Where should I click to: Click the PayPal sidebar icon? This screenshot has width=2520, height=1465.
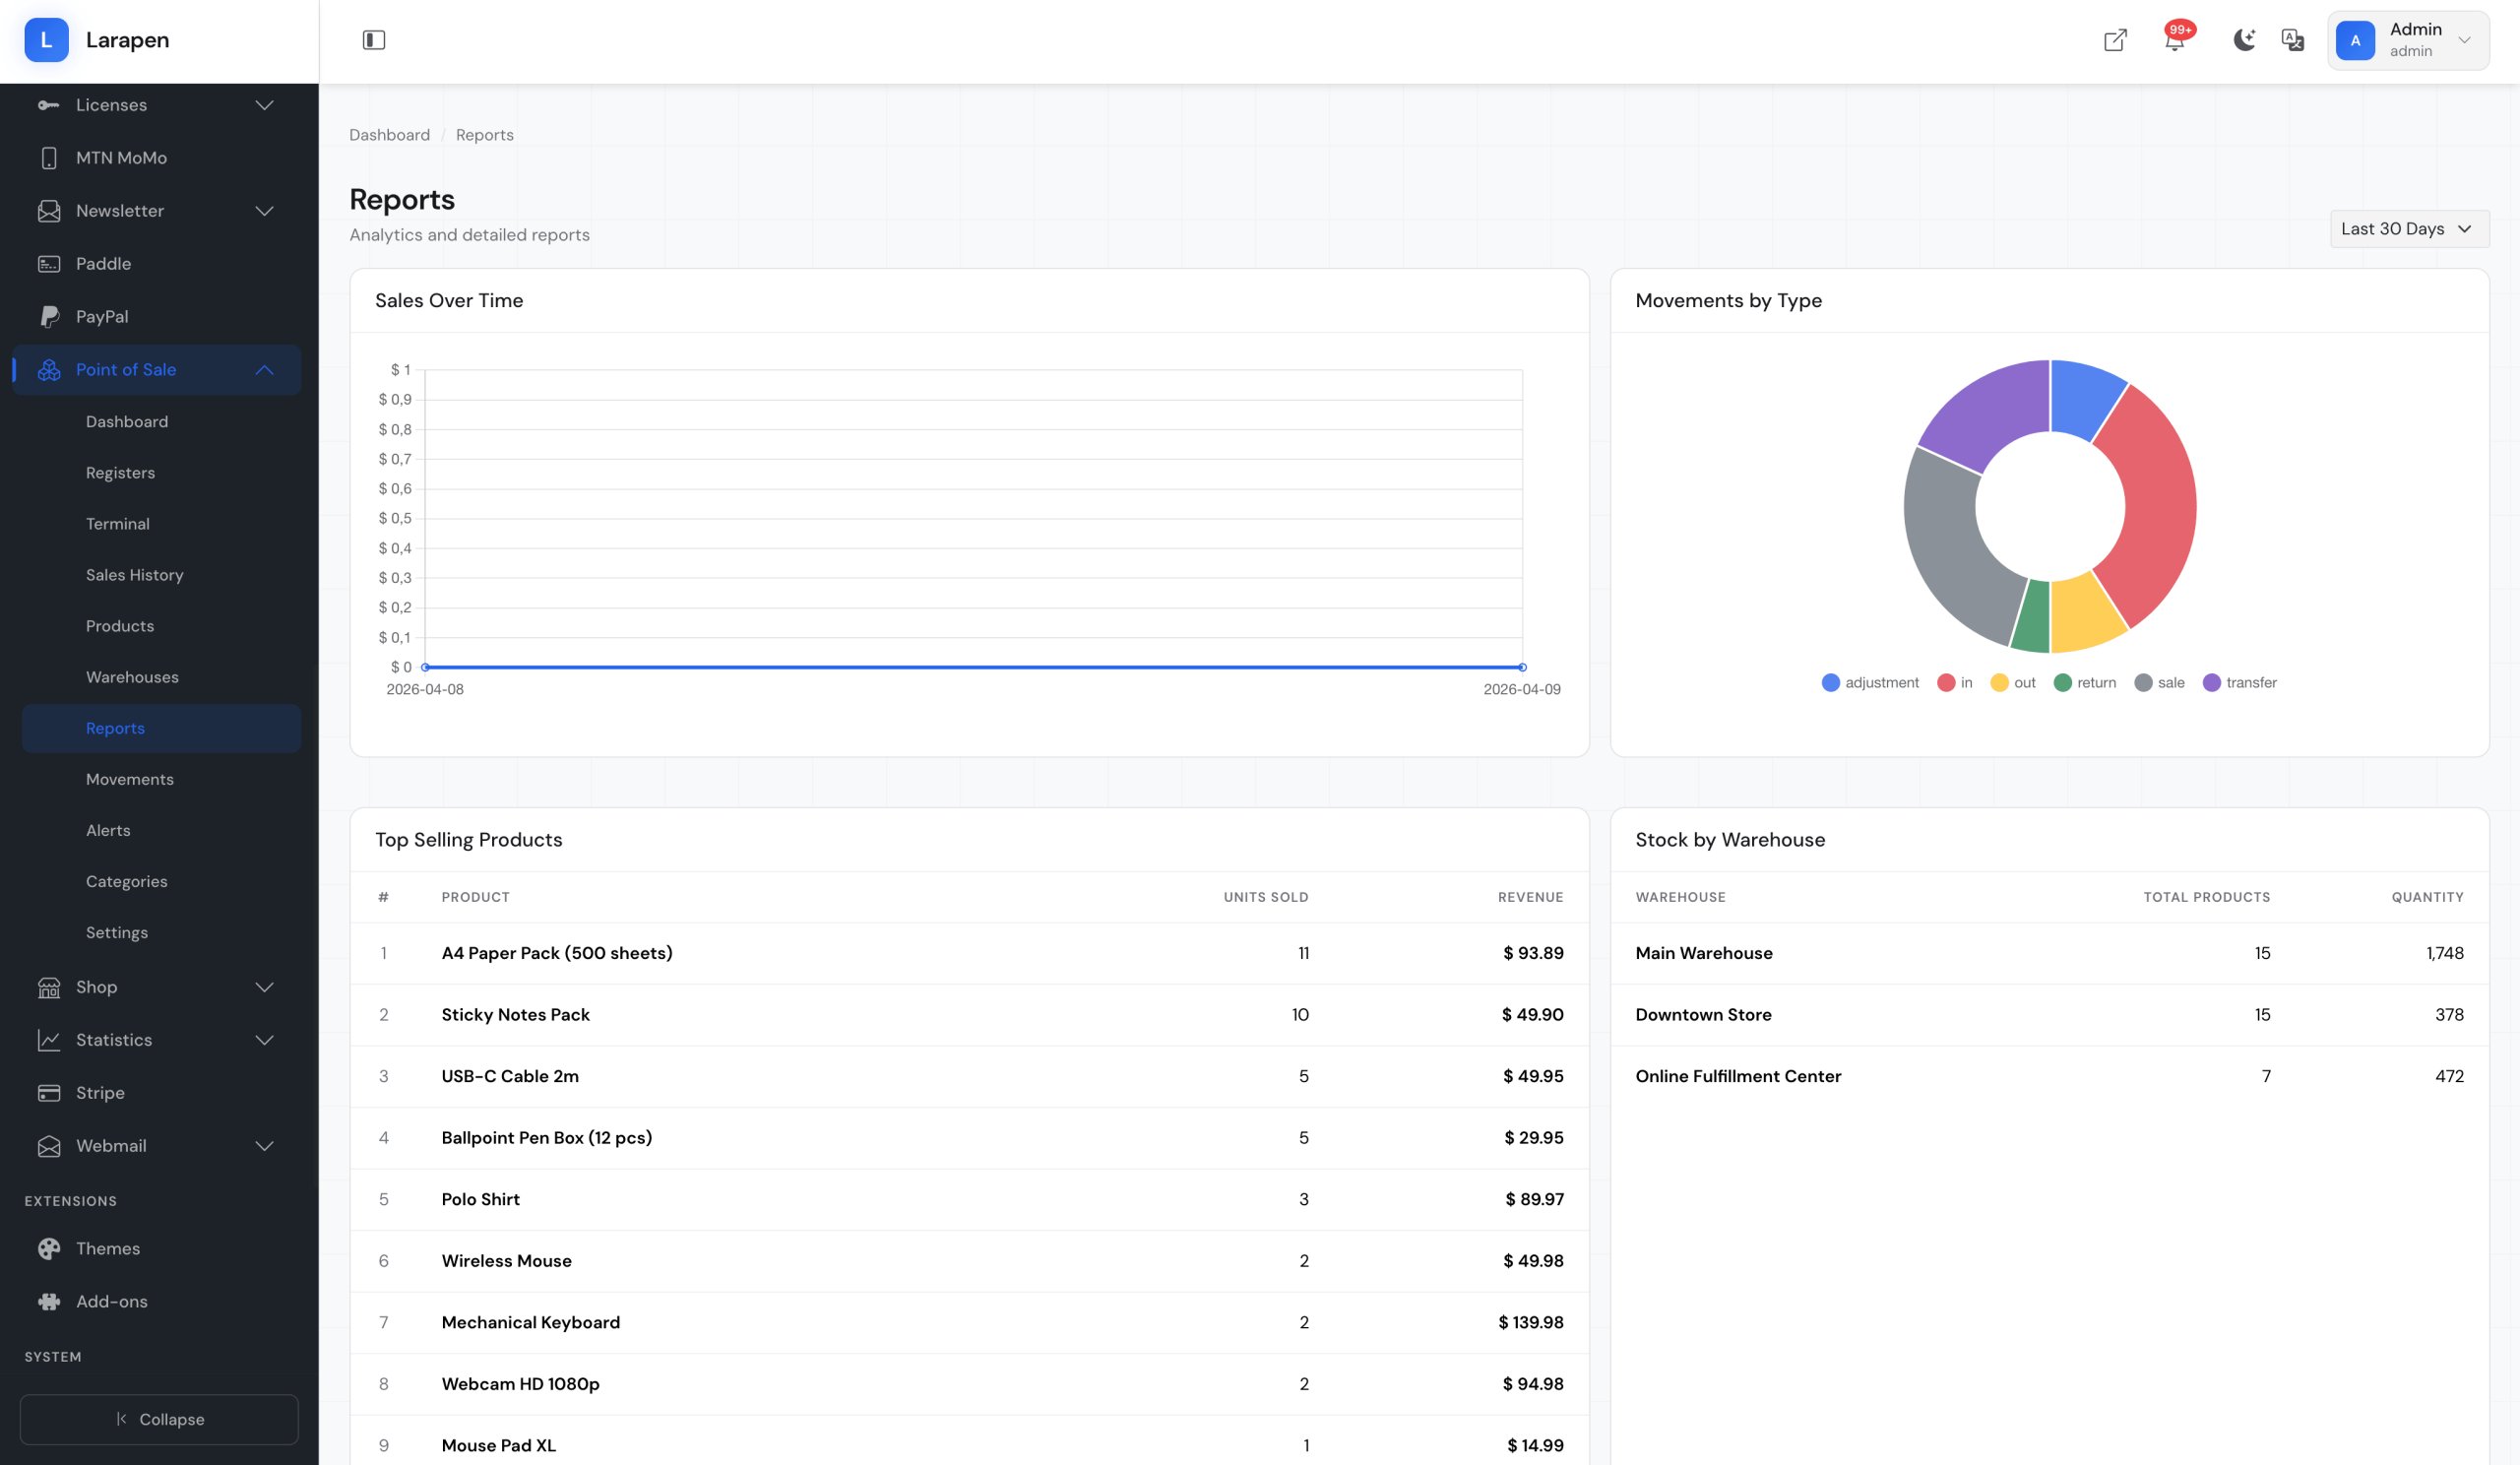[x=49, y=316]
